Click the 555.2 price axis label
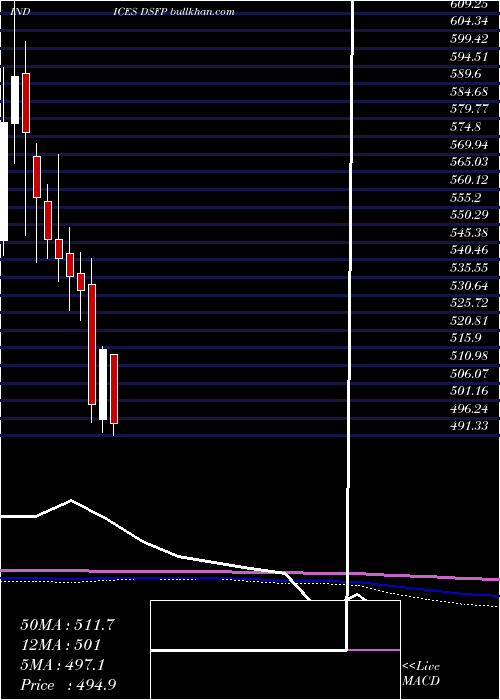The image size is (500, 700). click(x=466, y=197)
